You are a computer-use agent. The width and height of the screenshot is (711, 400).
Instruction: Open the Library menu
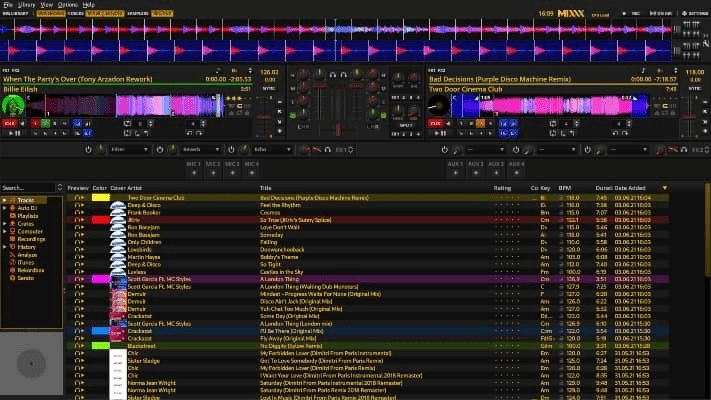26,5
